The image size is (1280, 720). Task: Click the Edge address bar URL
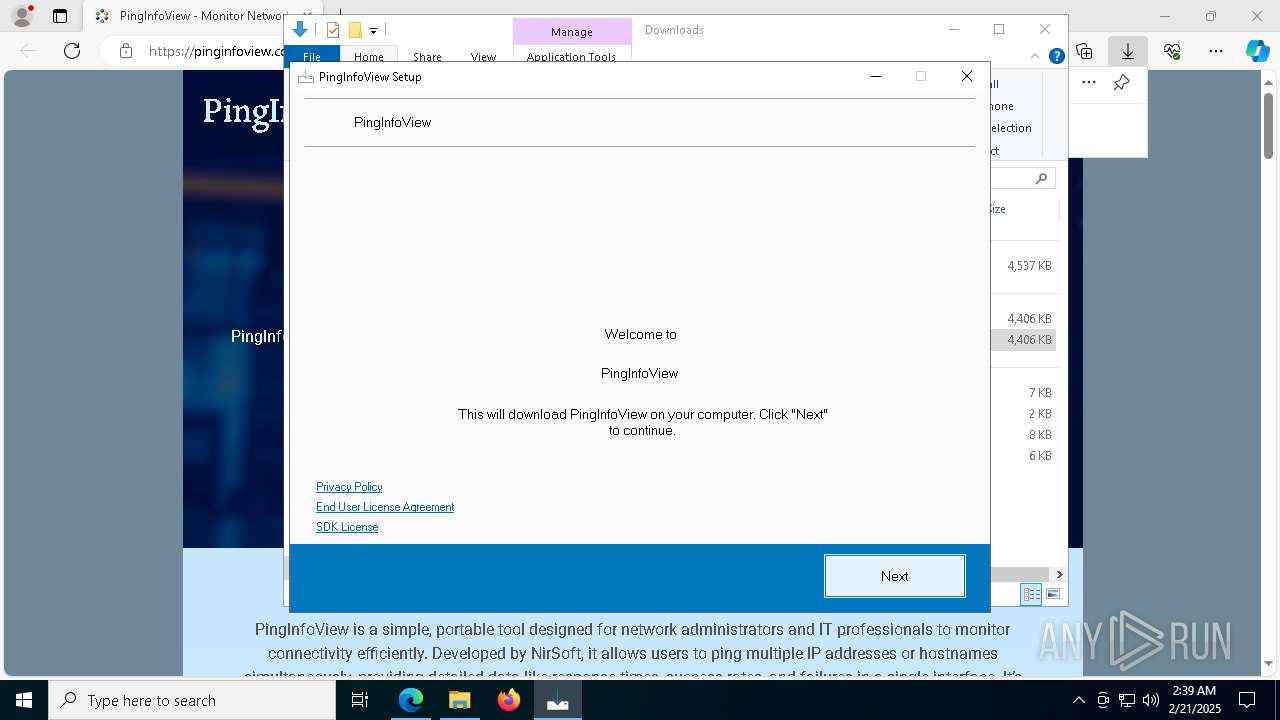216,51
